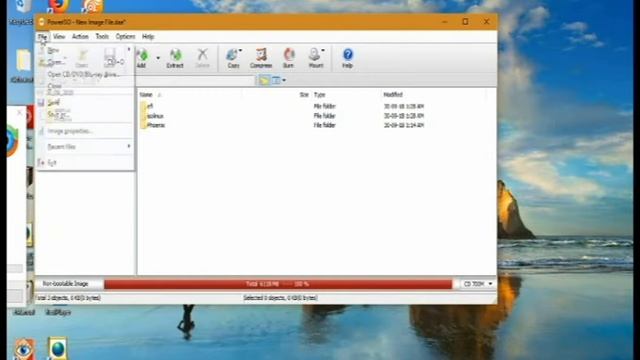Click the Save disk icon in File menu

(41, 102)
